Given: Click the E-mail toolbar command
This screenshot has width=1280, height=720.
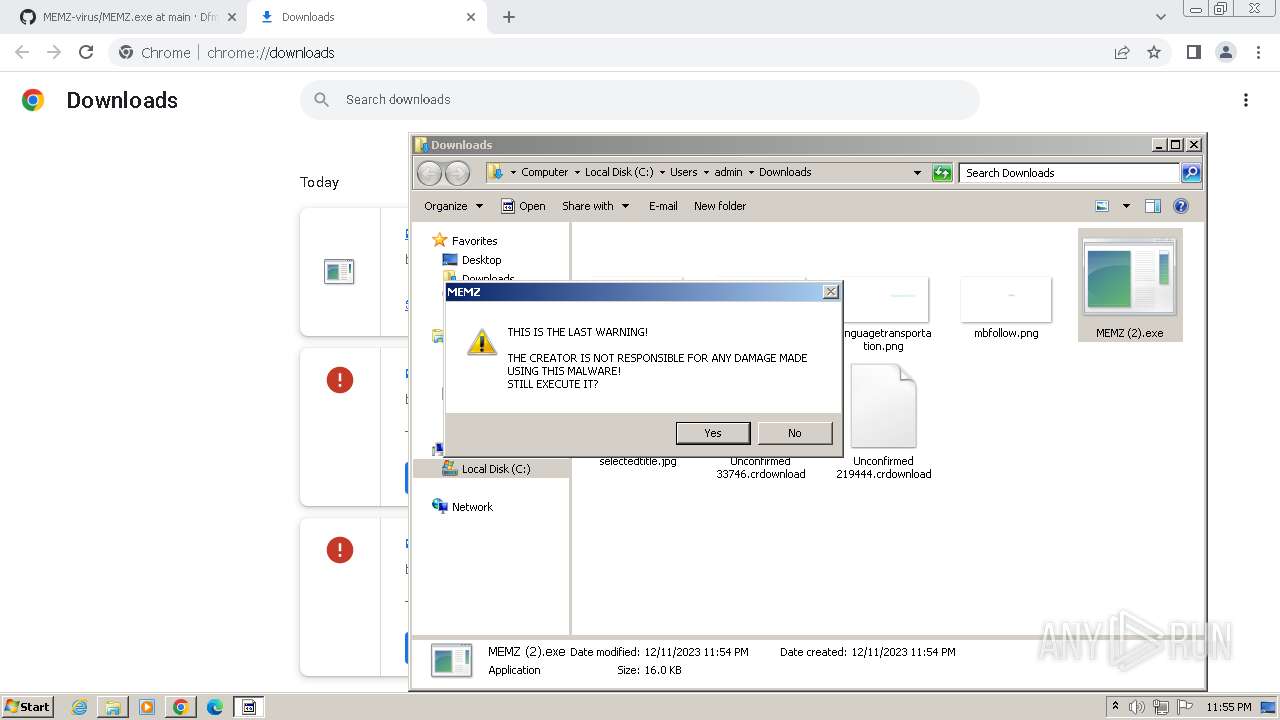Looking at the screenshot, I should click(x=663, y=206).
